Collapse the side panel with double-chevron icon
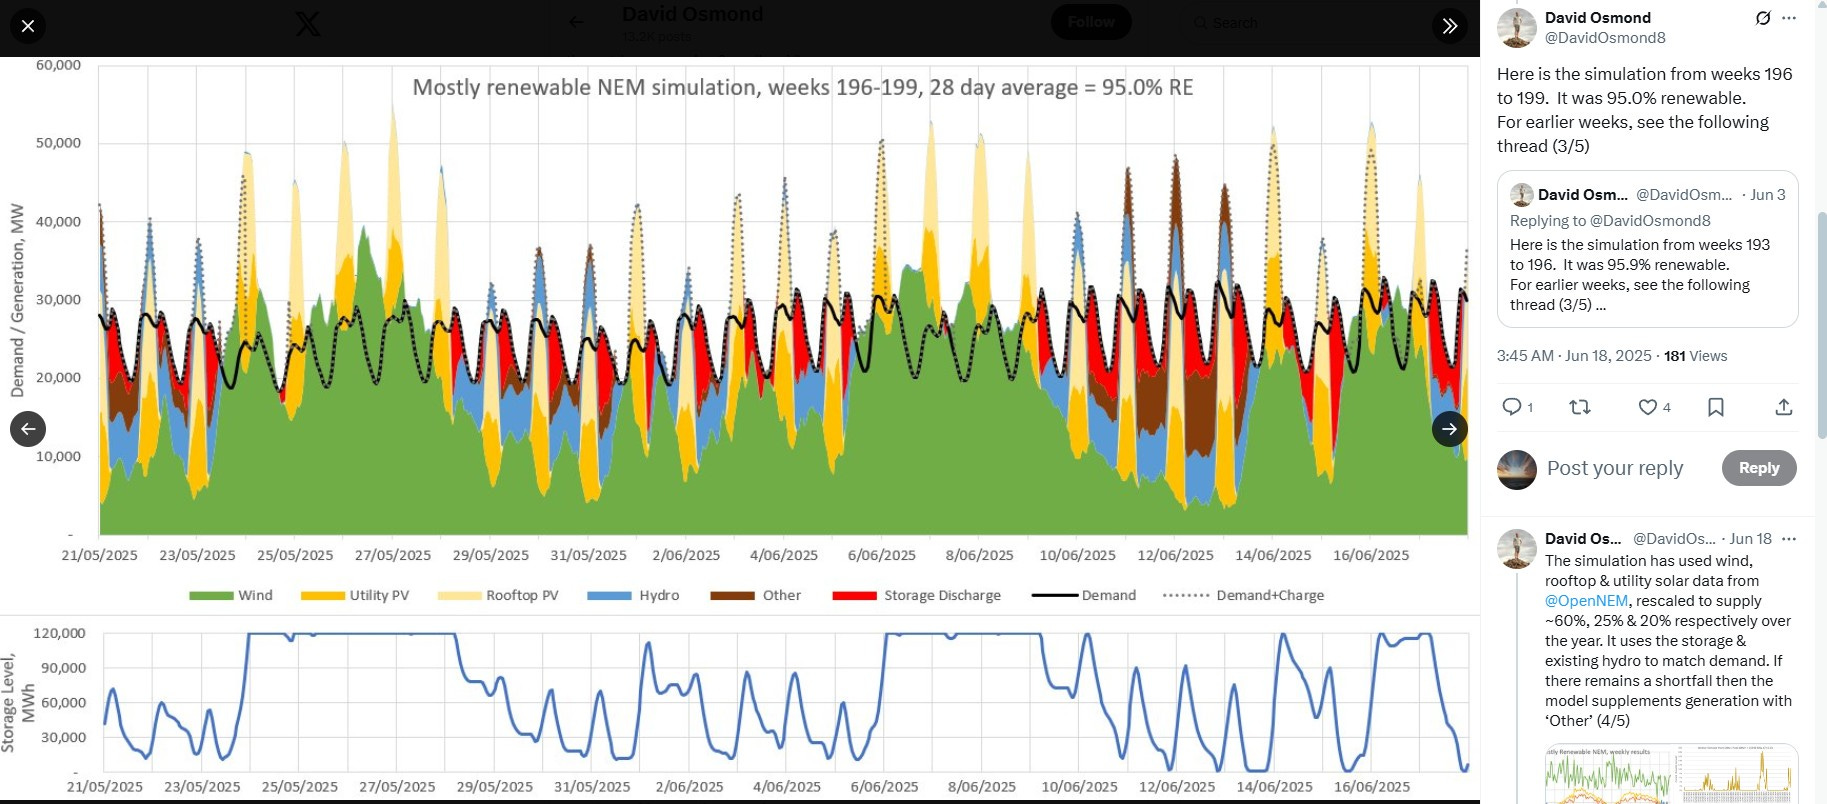The width and height of the screenshot is (1827, 804). pyautogui.click(x=1450, y=26)
